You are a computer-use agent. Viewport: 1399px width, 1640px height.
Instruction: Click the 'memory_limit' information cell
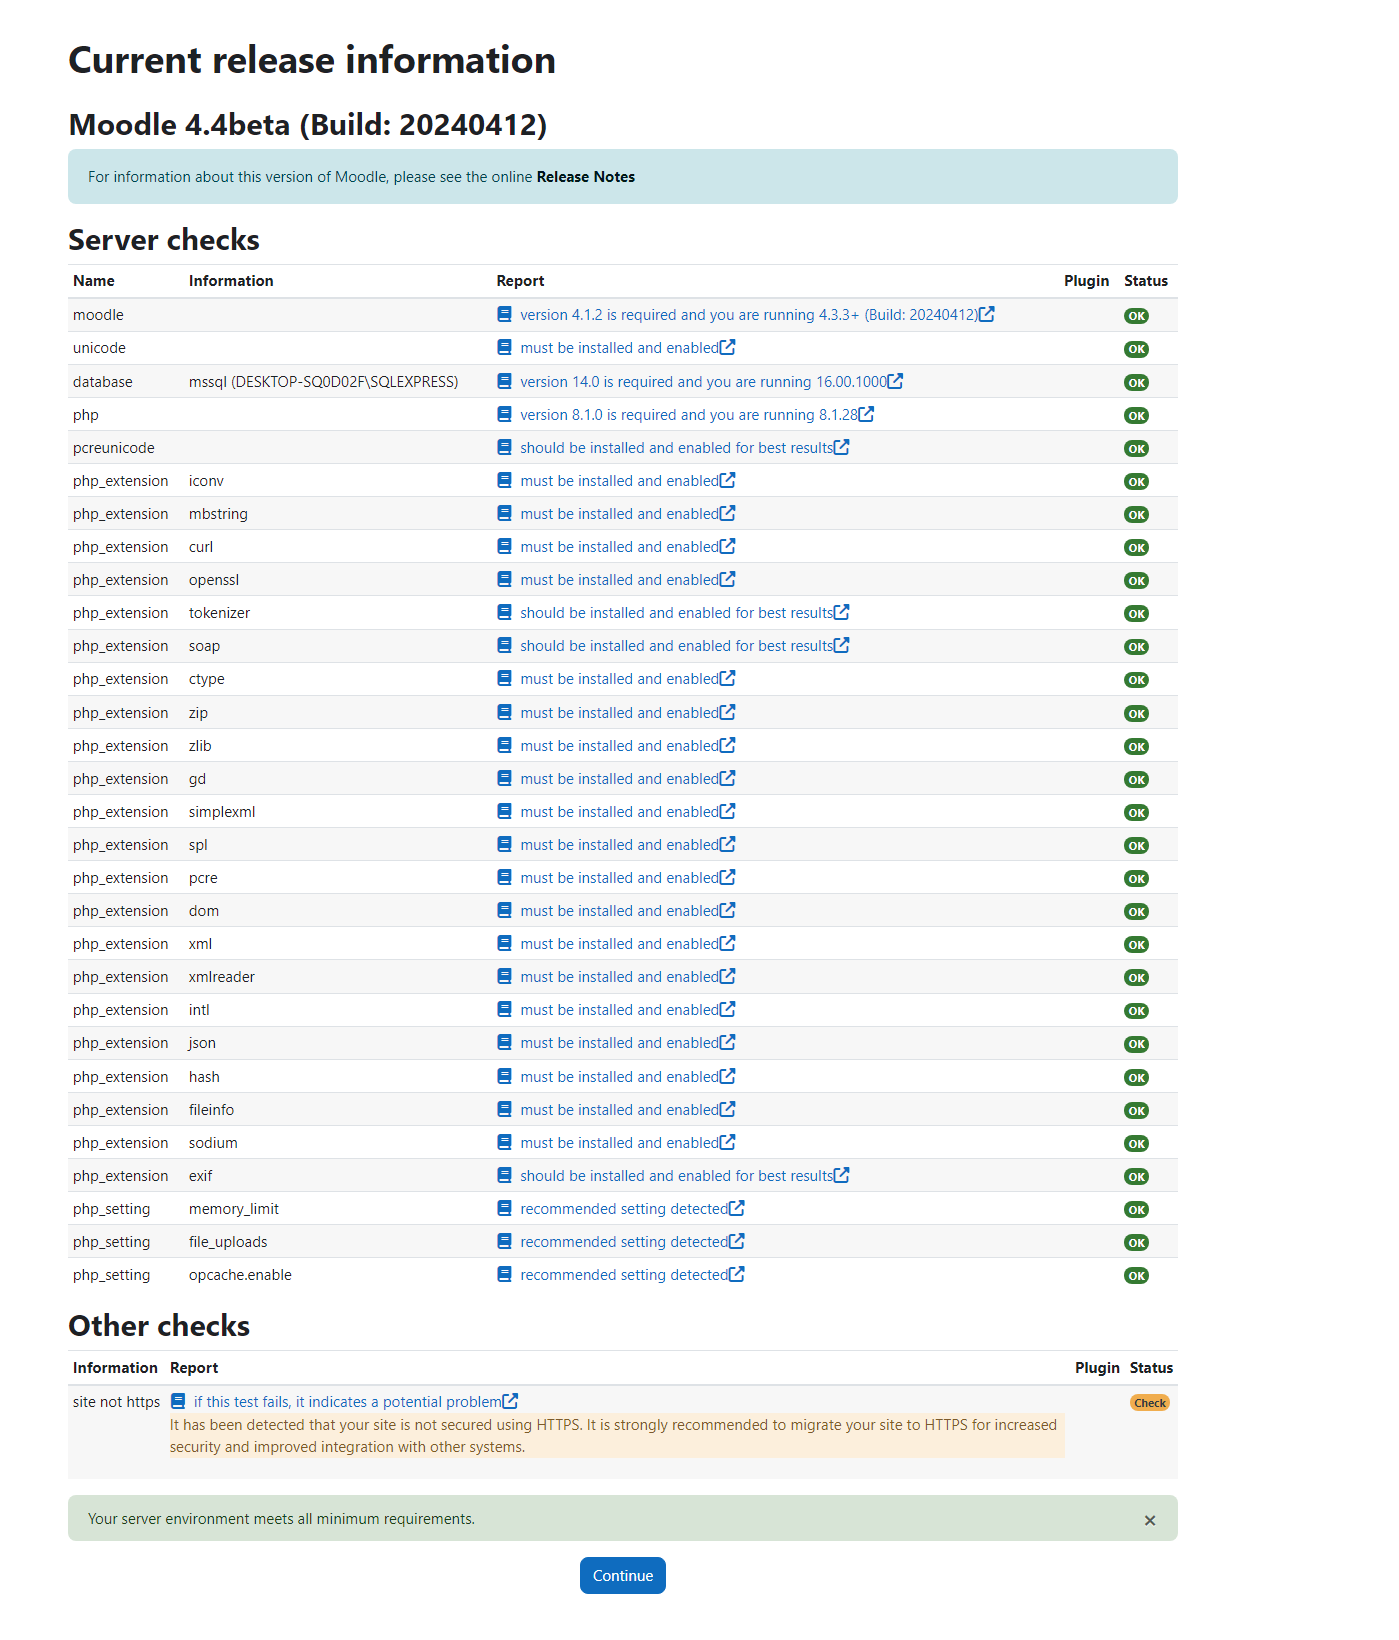tap(234, 1209)
